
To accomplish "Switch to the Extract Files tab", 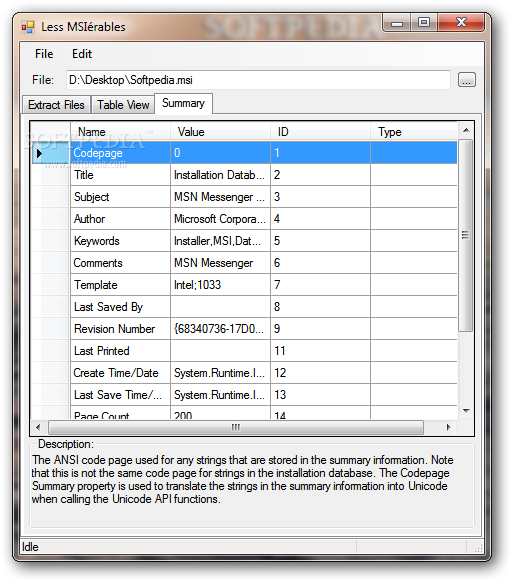I will click(56, 105).
